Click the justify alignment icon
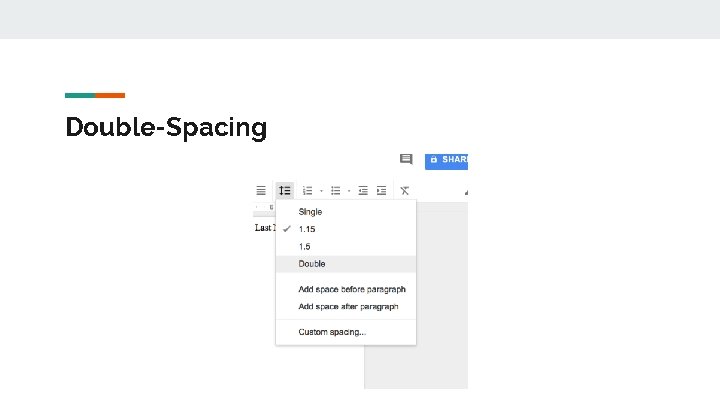Screen dimensions: 720x405 [x=261, y=191]
